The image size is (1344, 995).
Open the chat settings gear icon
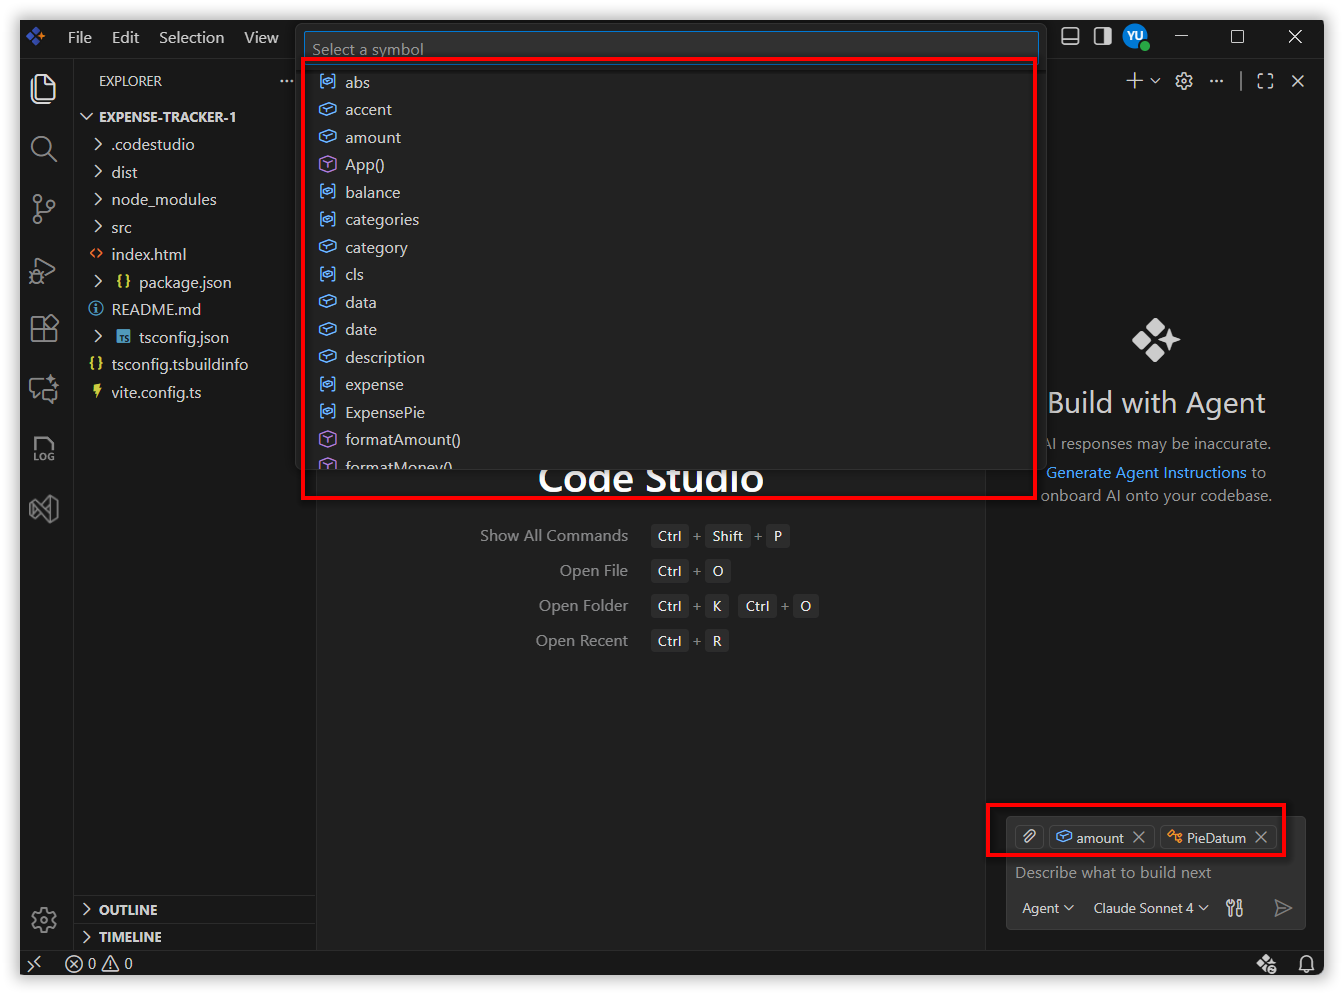1184,81
